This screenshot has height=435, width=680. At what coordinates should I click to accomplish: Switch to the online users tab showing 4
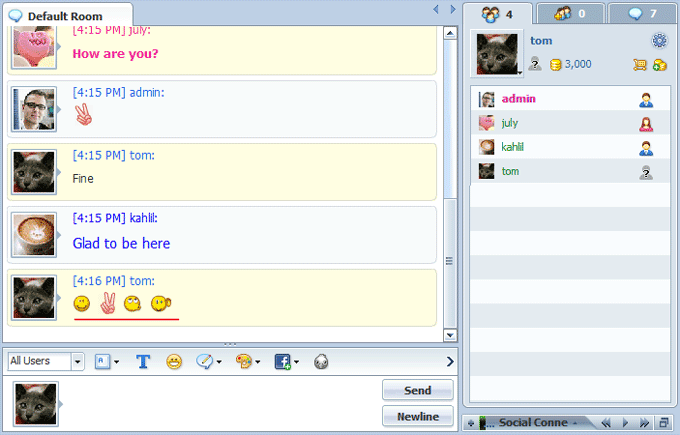point(495,14)
